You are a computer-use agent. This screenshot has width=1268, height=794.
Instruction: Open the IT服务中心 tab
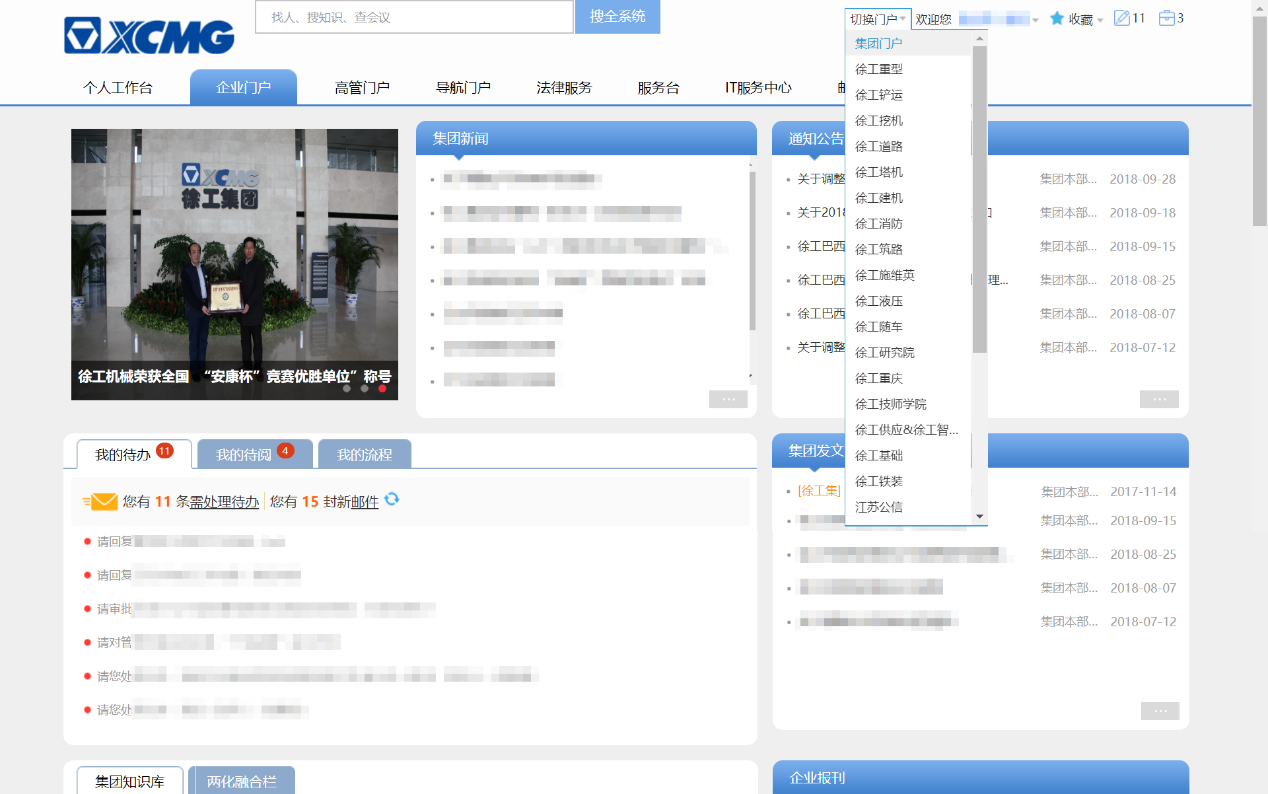758,88
